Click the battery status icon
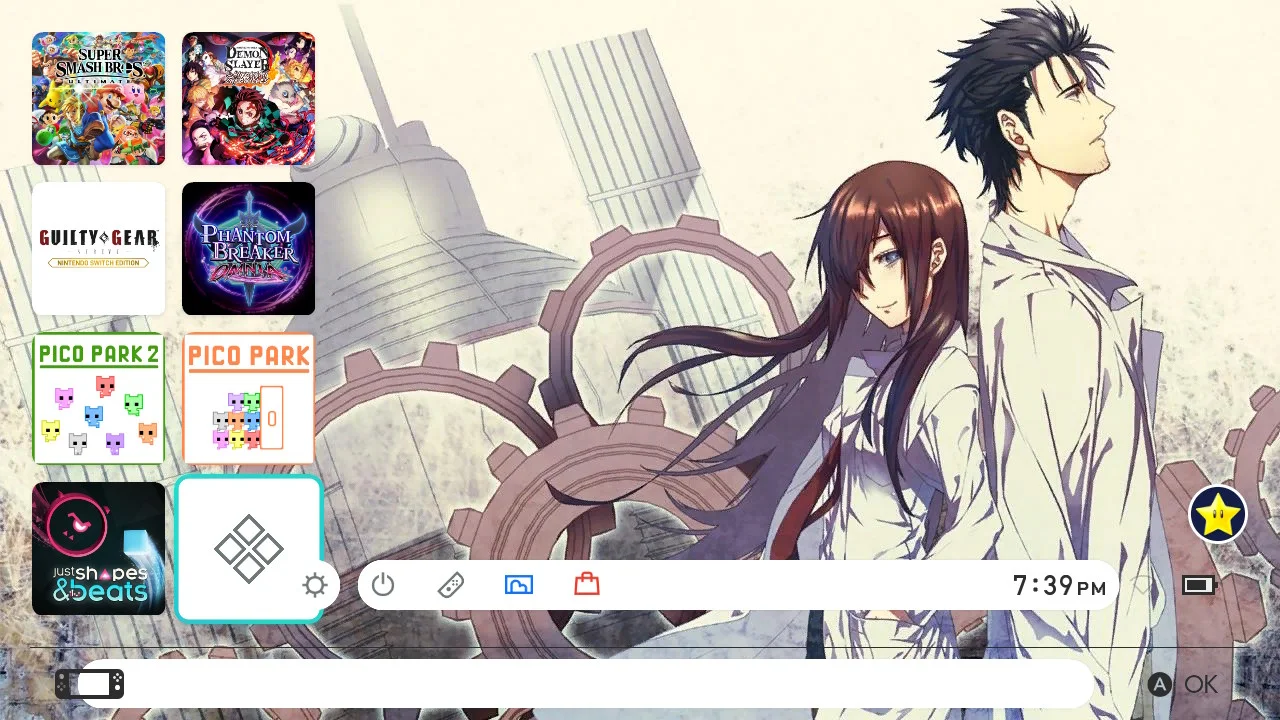 tap(1198, 585)
